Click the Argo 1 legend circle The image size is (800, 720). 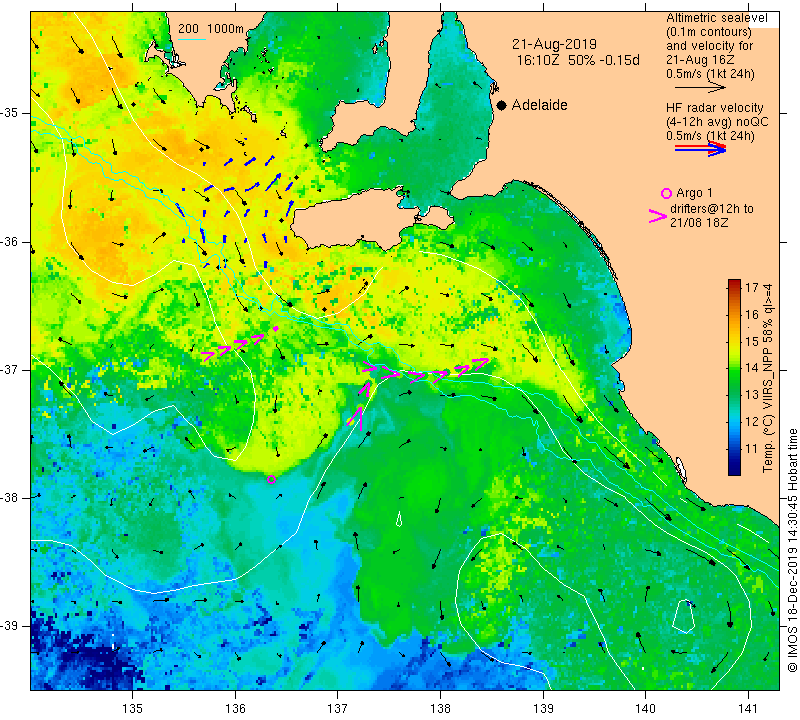[x=666, y=193]
